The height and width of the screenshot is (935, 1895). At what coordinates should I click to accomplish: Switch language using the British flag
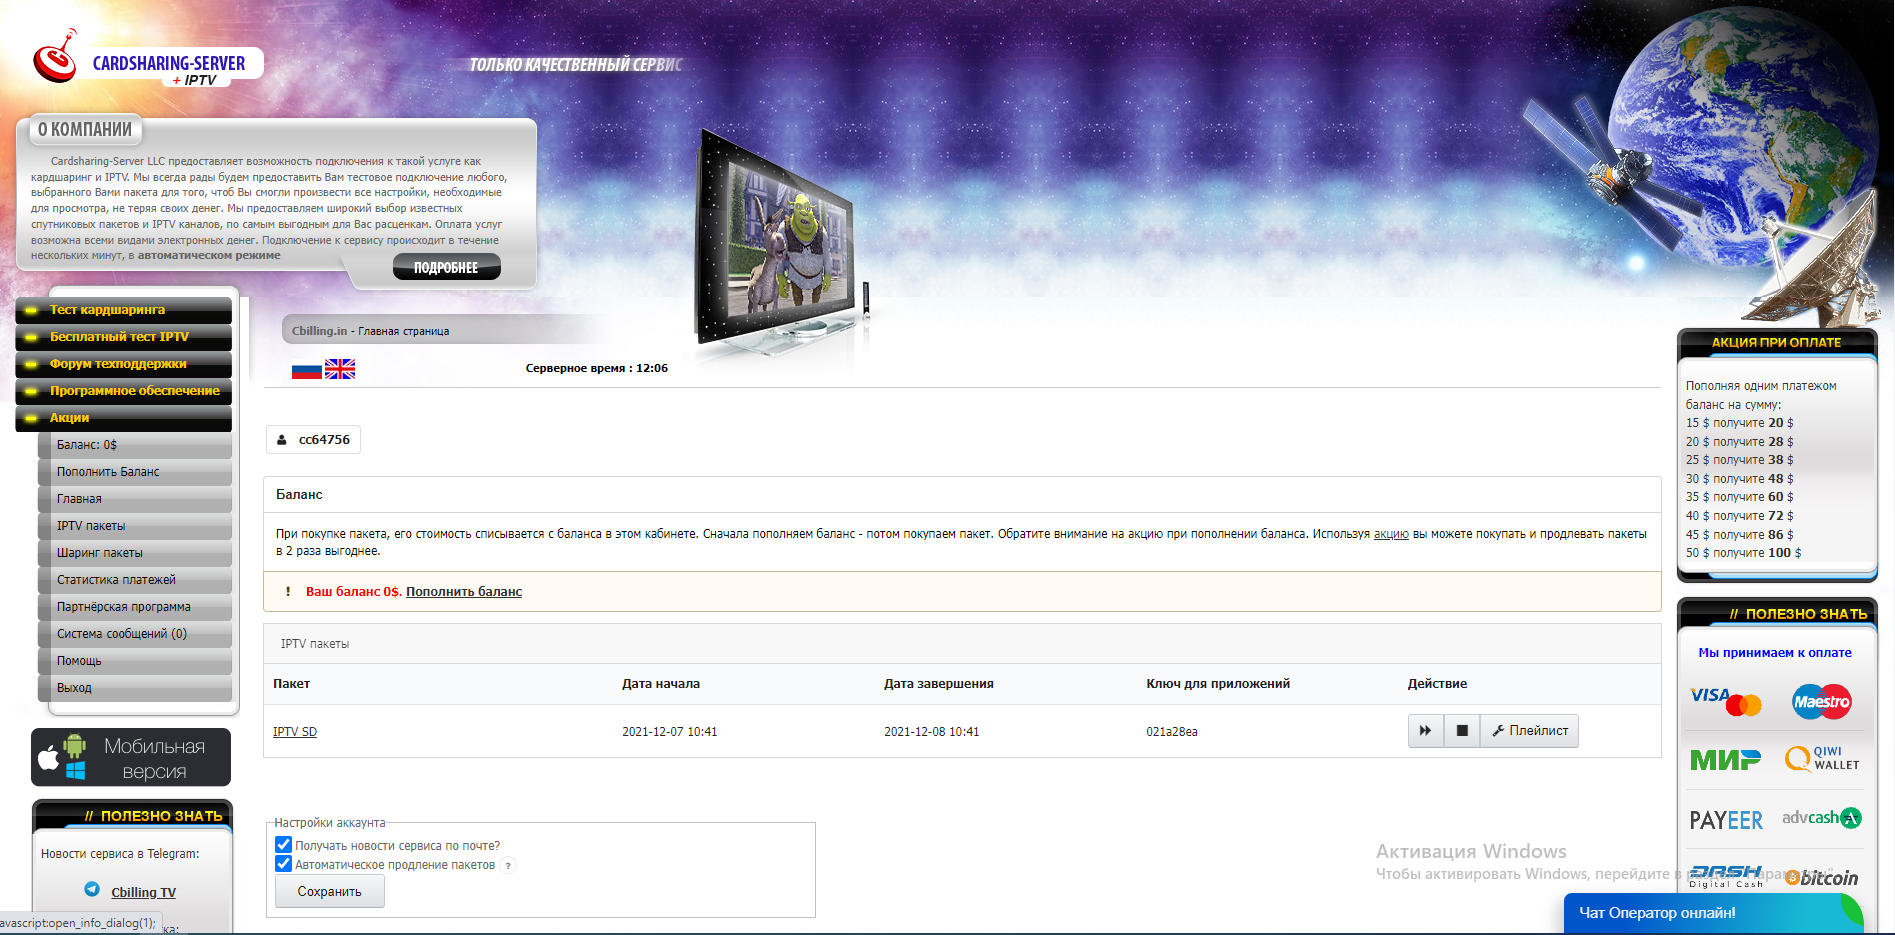point(340,369)
